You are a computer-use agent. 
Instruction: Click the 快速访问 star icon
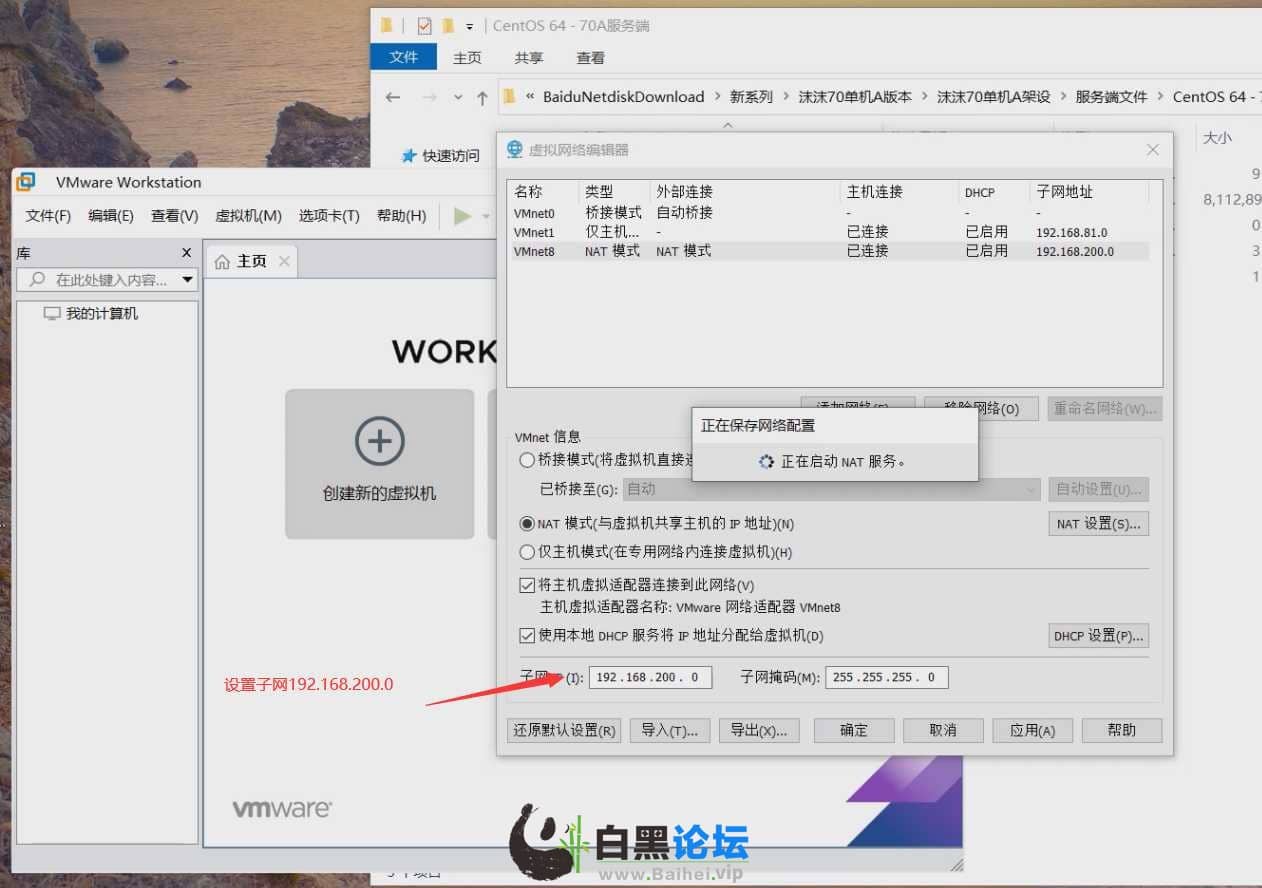coord(408,156)
